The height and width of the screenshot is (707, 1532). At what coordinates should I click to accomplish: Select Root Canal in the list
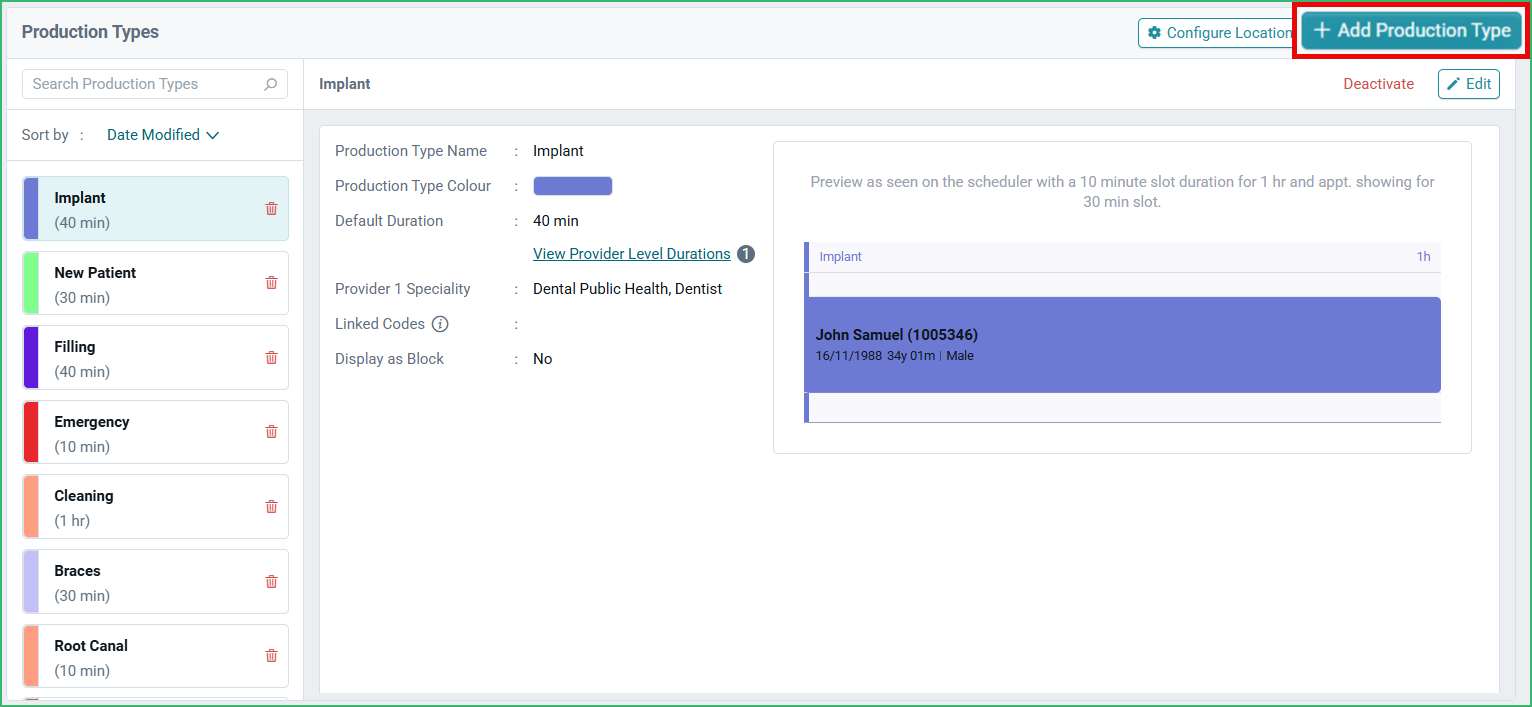pos(155,656)
